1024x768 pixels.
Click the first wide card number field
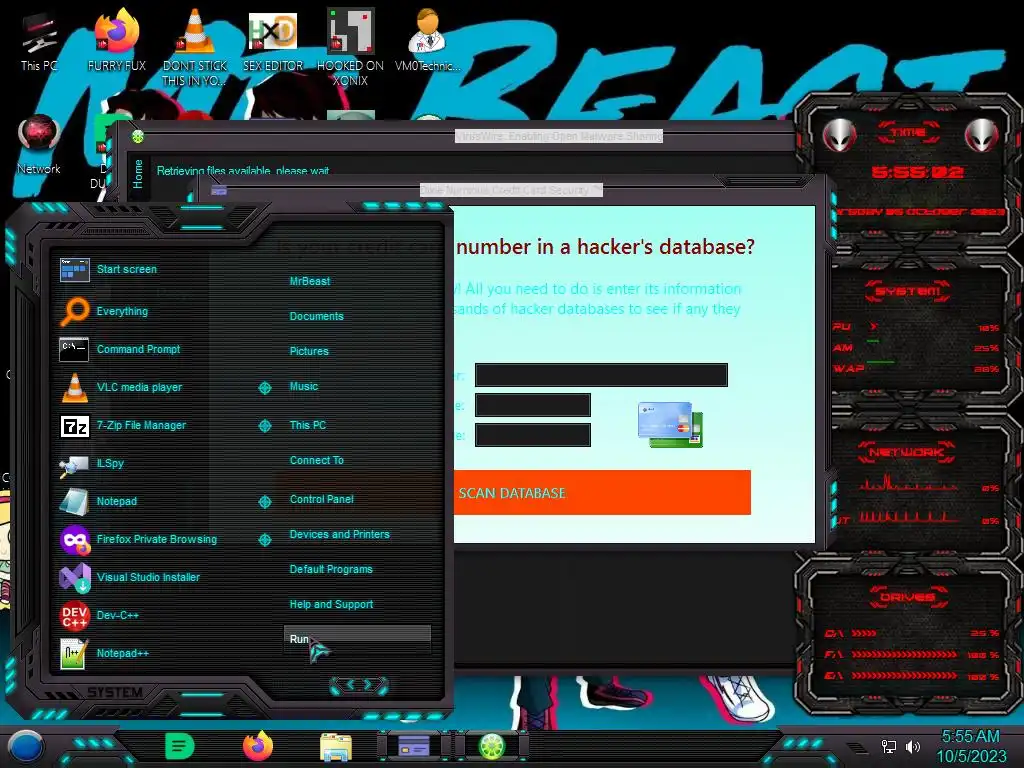(601, 375)
